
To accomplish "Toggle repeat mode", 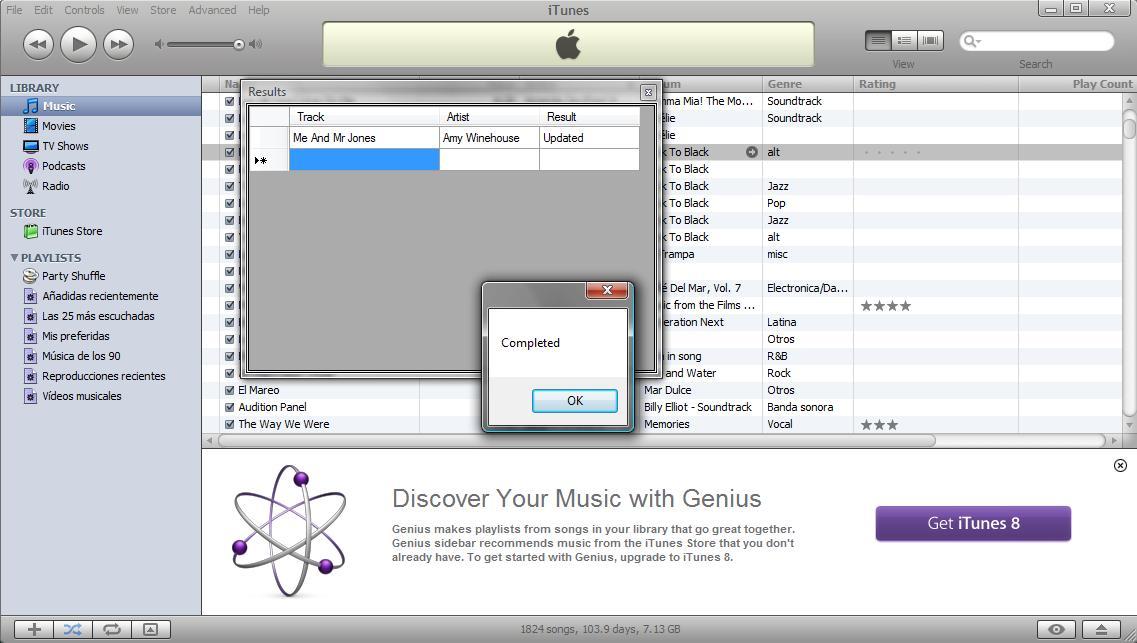I will [x=112, y=629].
